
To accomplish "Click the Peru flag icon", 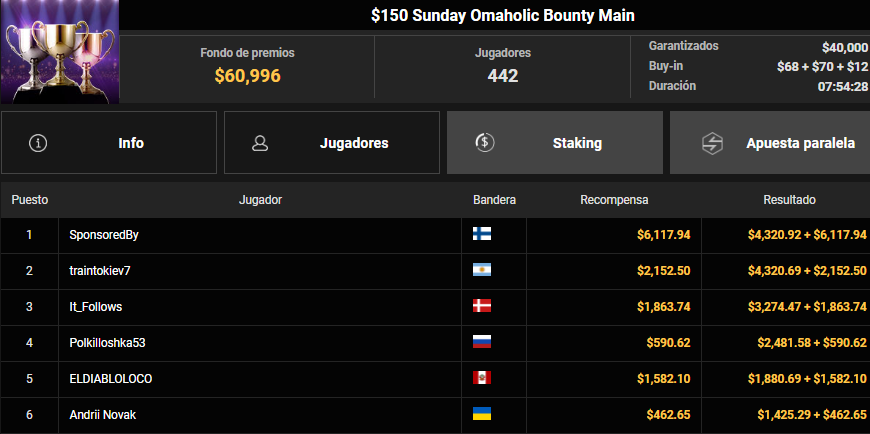I will pos(482,379).
